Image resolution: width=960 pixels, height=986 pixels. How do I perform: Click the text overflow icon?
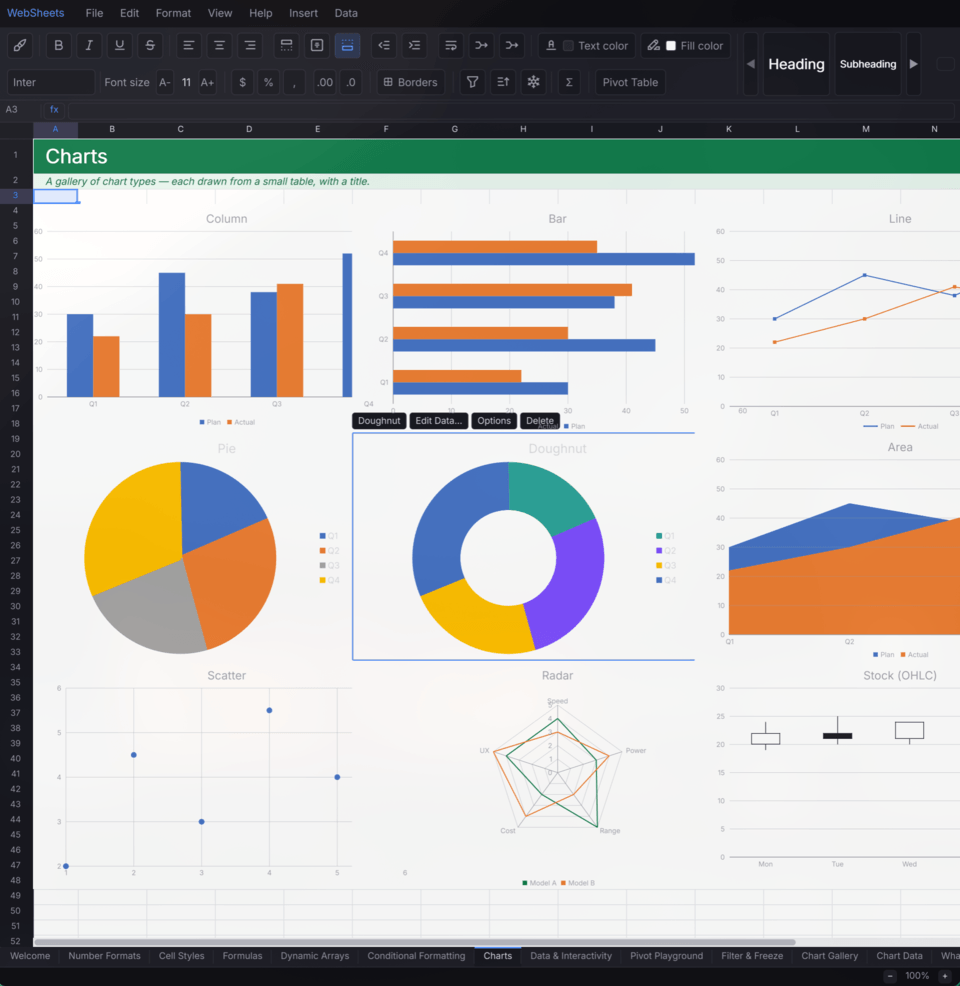[x=482, y=45]
